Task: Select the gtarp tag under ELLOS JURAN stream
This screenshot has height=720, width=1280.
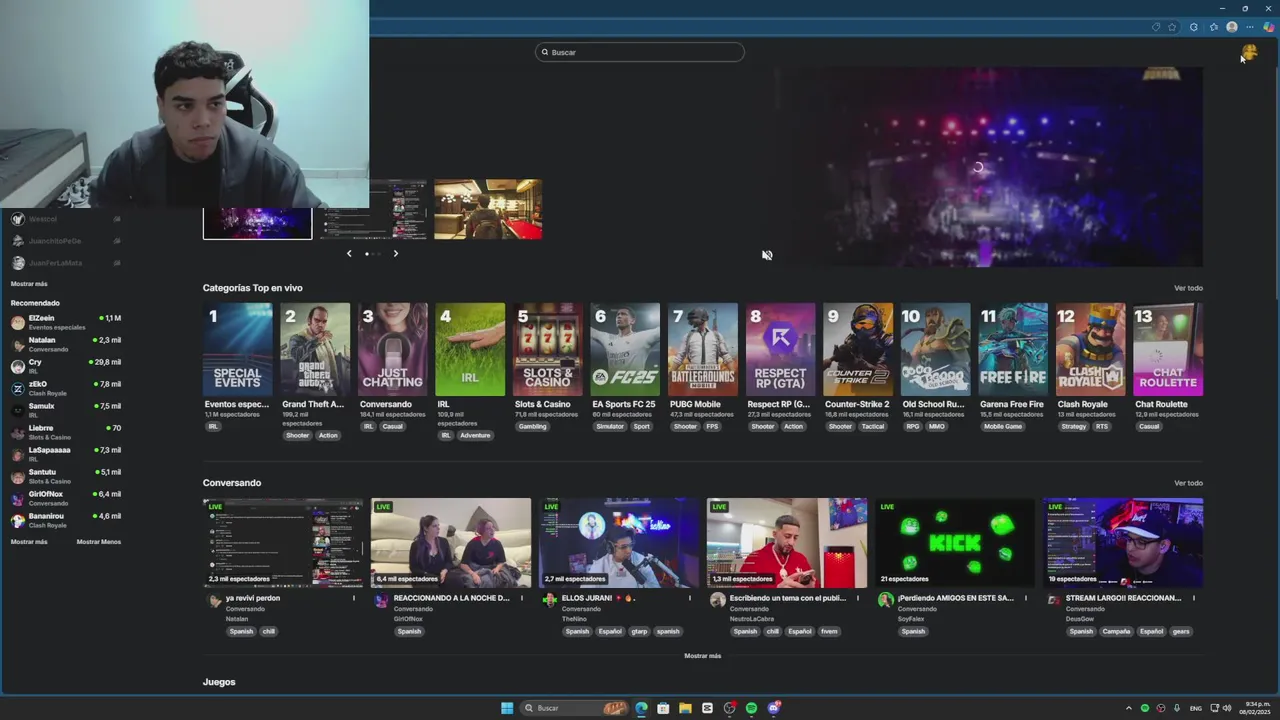Action: tap(639, 631)
